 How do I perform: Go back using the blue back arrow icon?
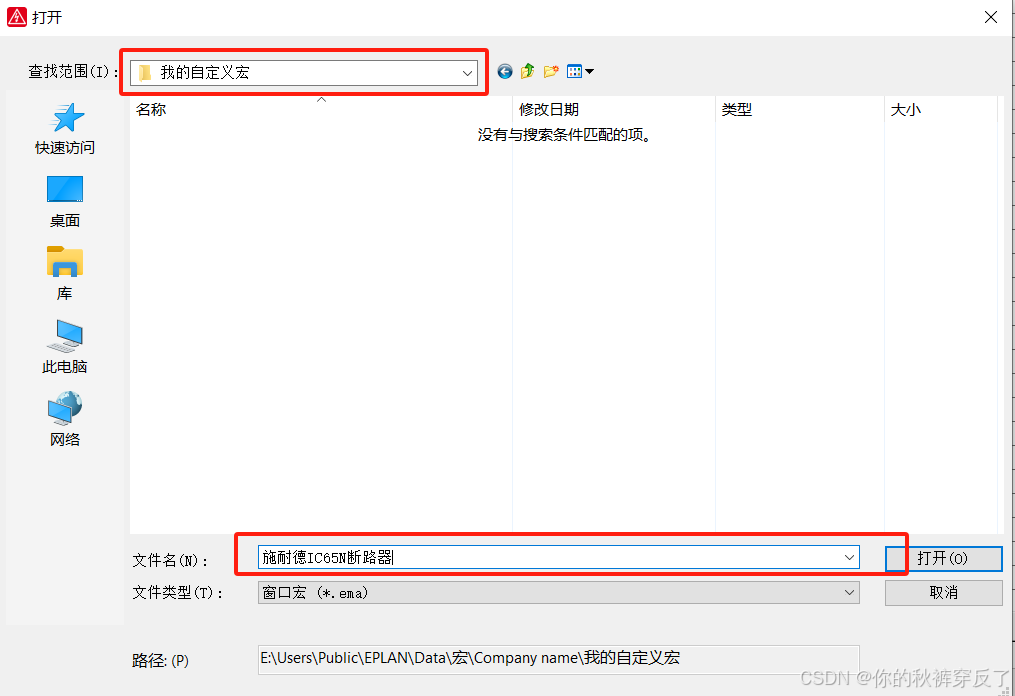click(505, 71)
